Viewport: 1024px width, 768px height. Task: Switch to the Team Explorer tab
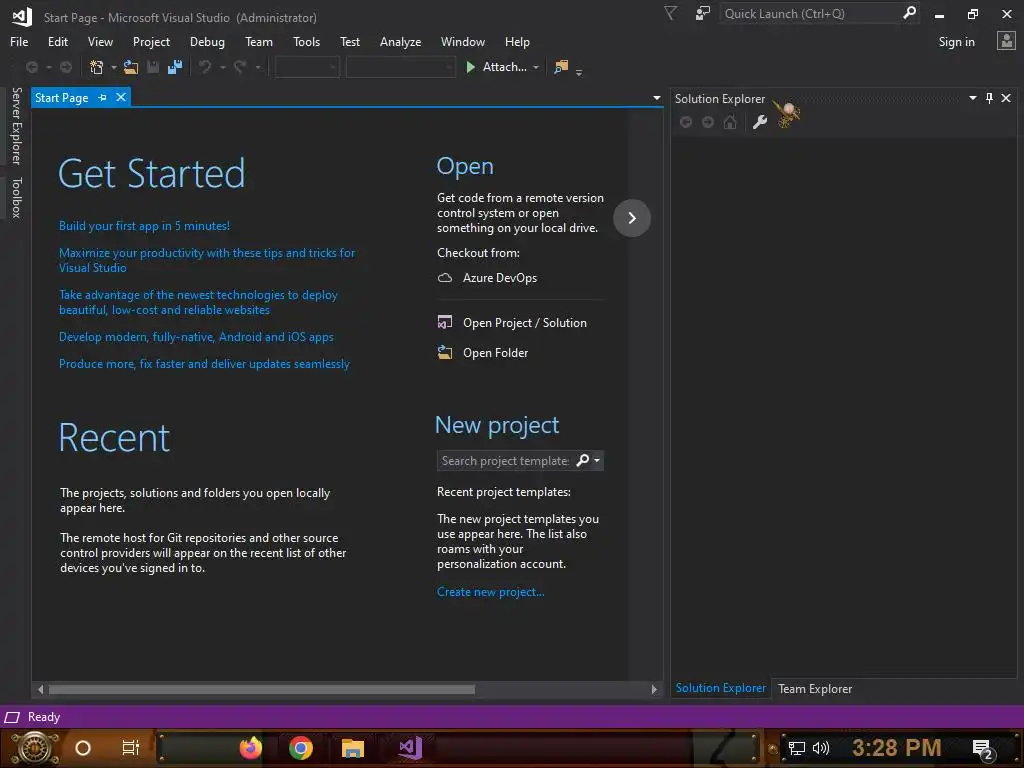[x=815, y=688]
